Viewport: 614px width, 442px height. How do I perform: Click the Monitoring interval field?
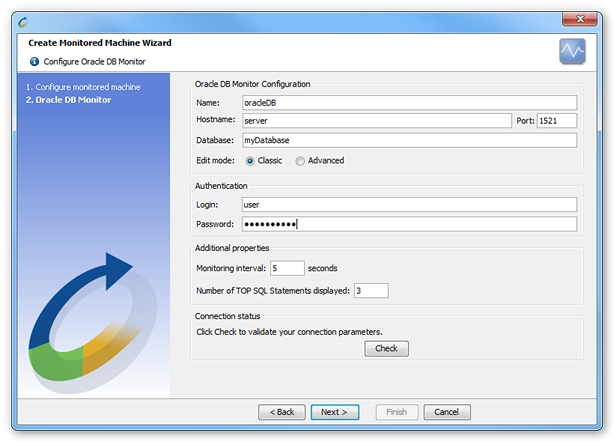[287, 268]
